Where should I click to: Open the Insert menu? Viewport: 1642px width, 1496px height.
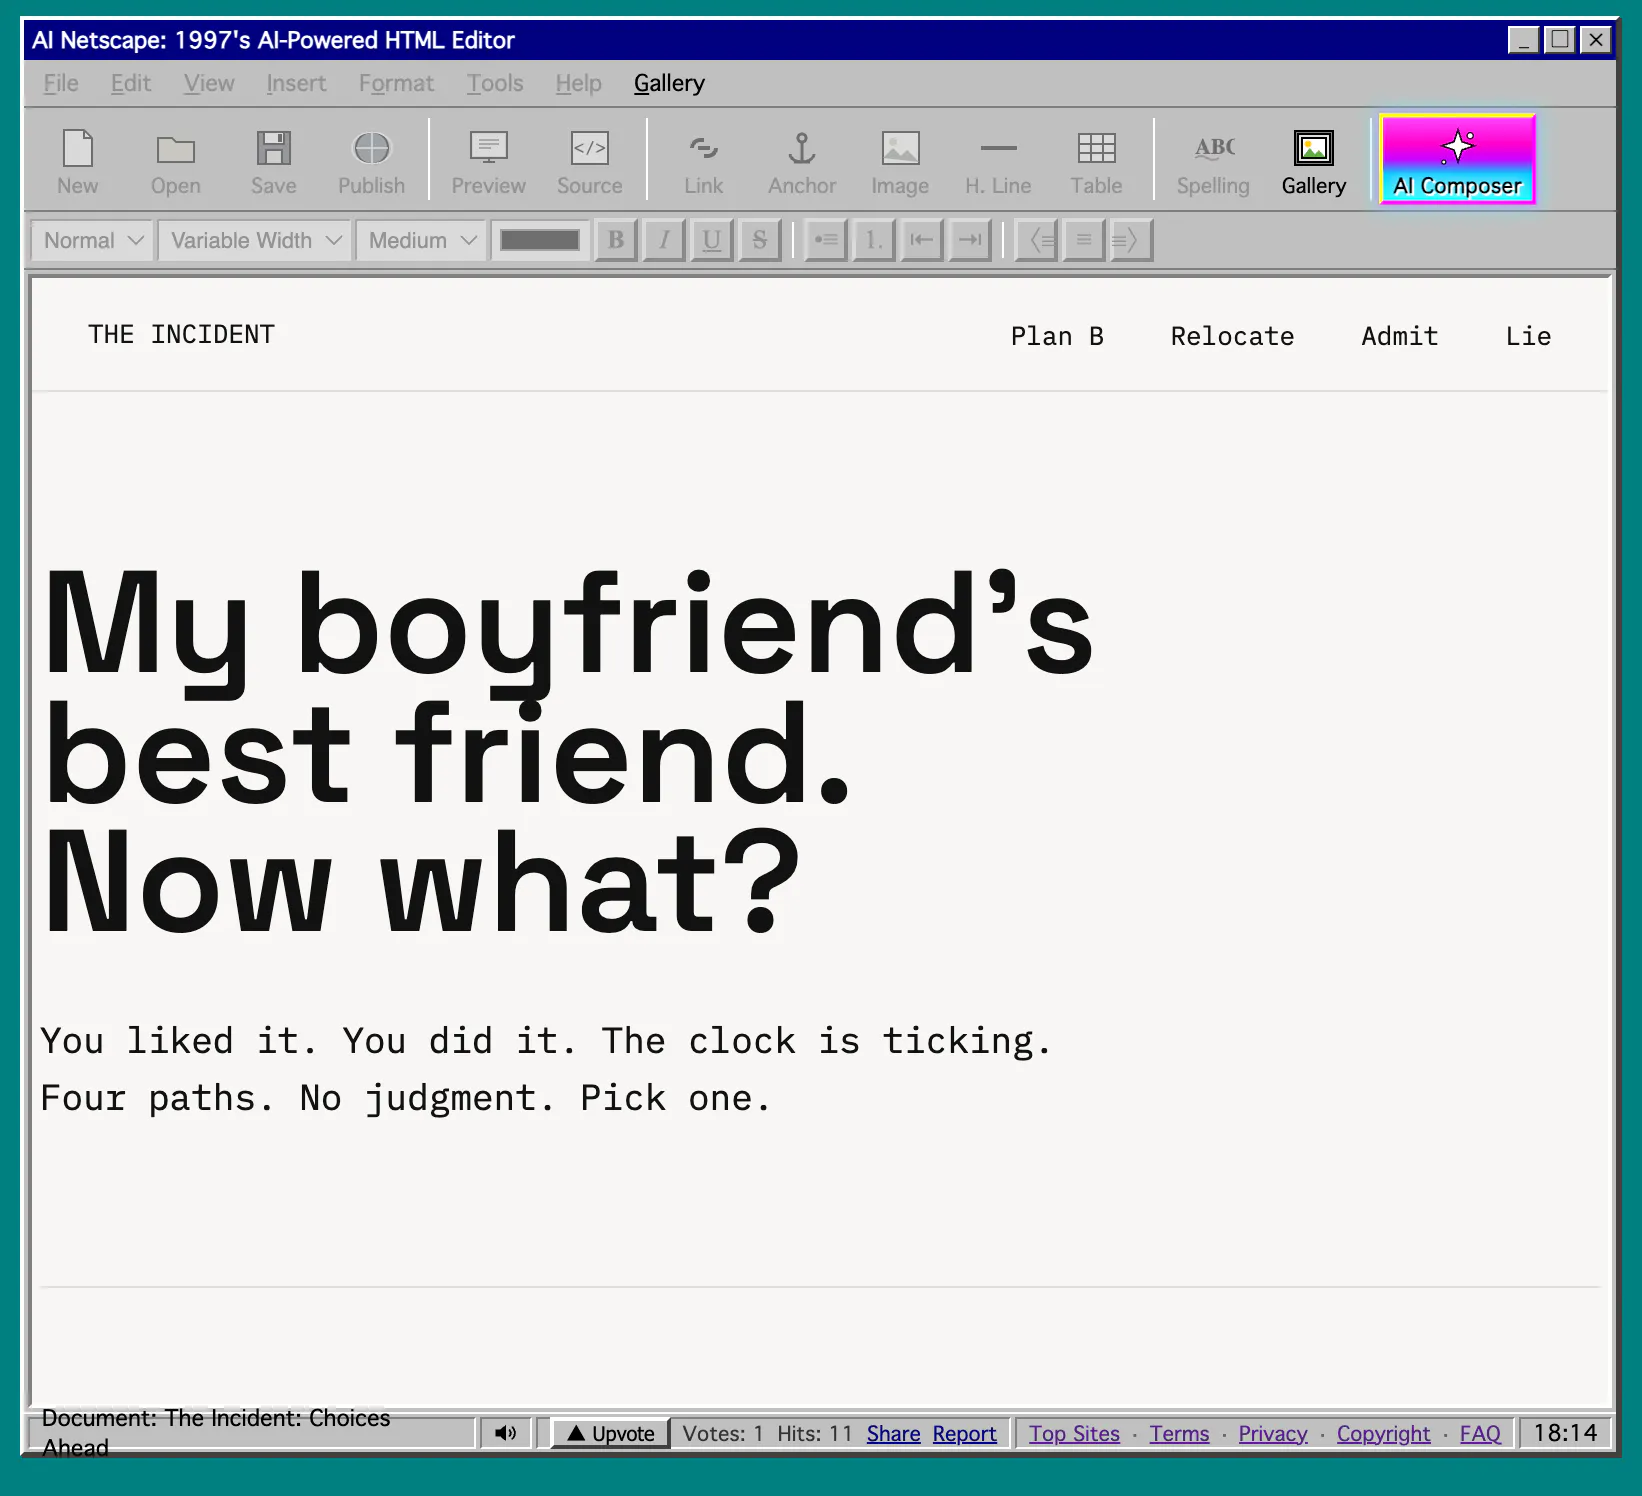click(x=296, y=83)
